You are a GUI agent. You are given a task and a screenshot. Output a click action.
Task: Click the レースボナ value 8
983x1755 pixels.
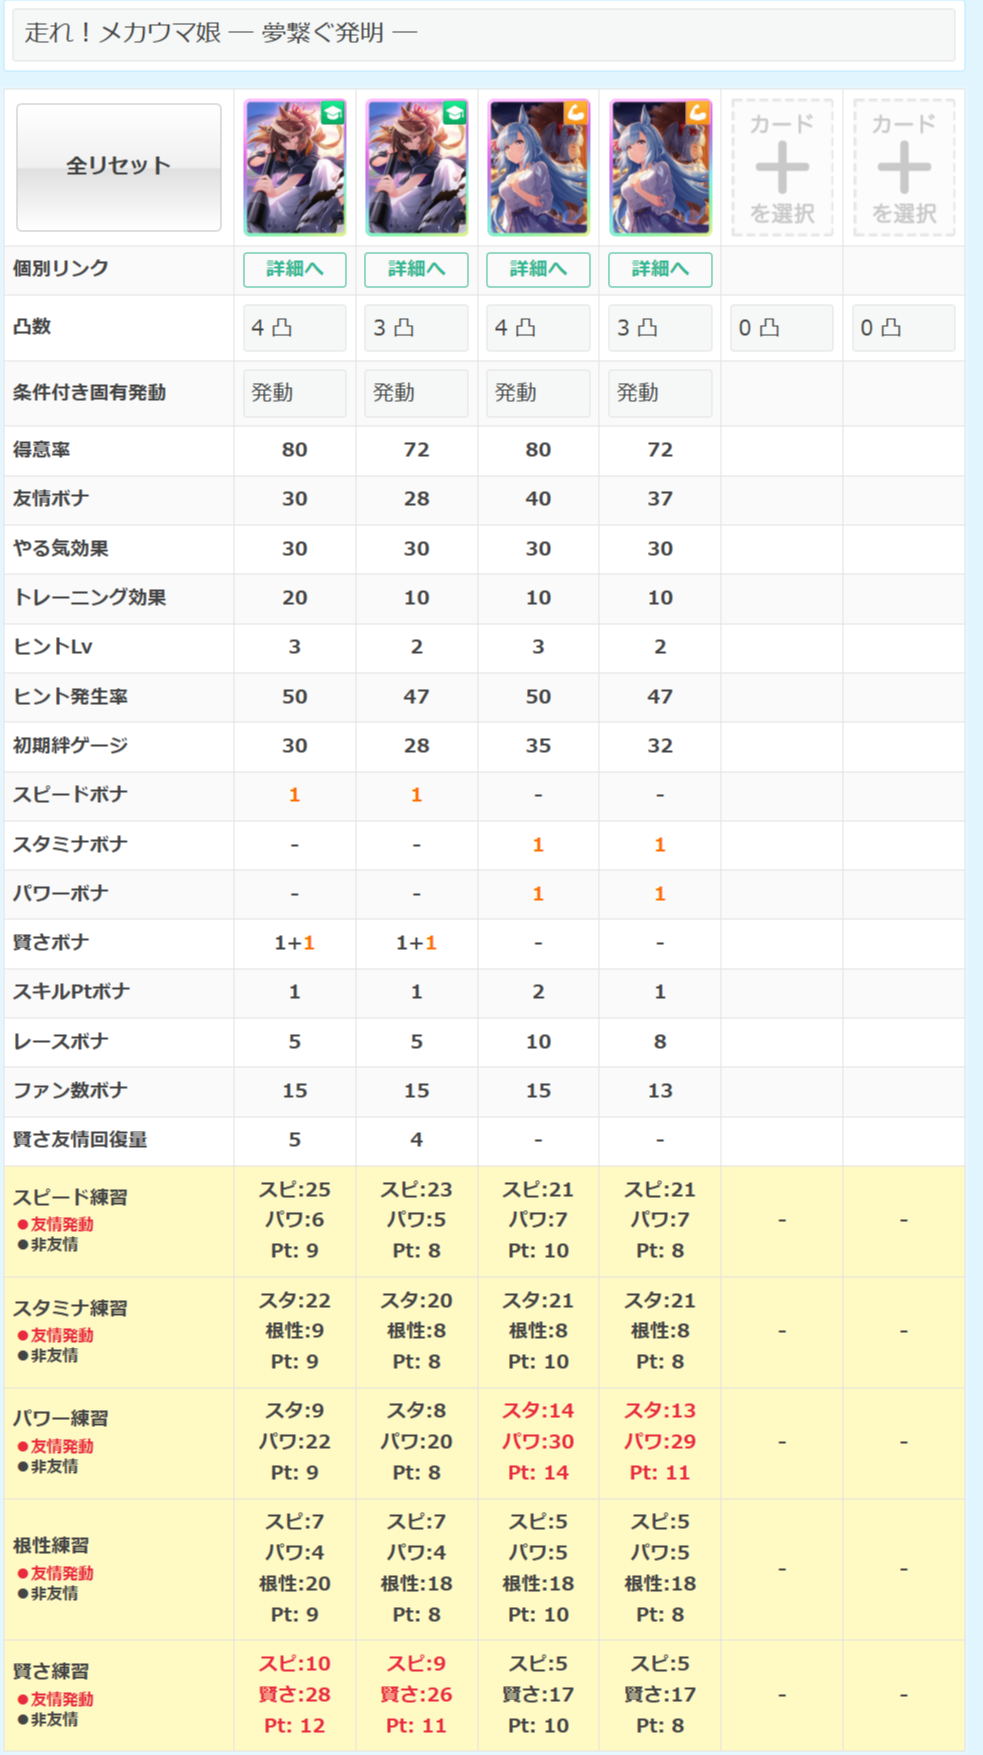click(x=660, y=1042)
